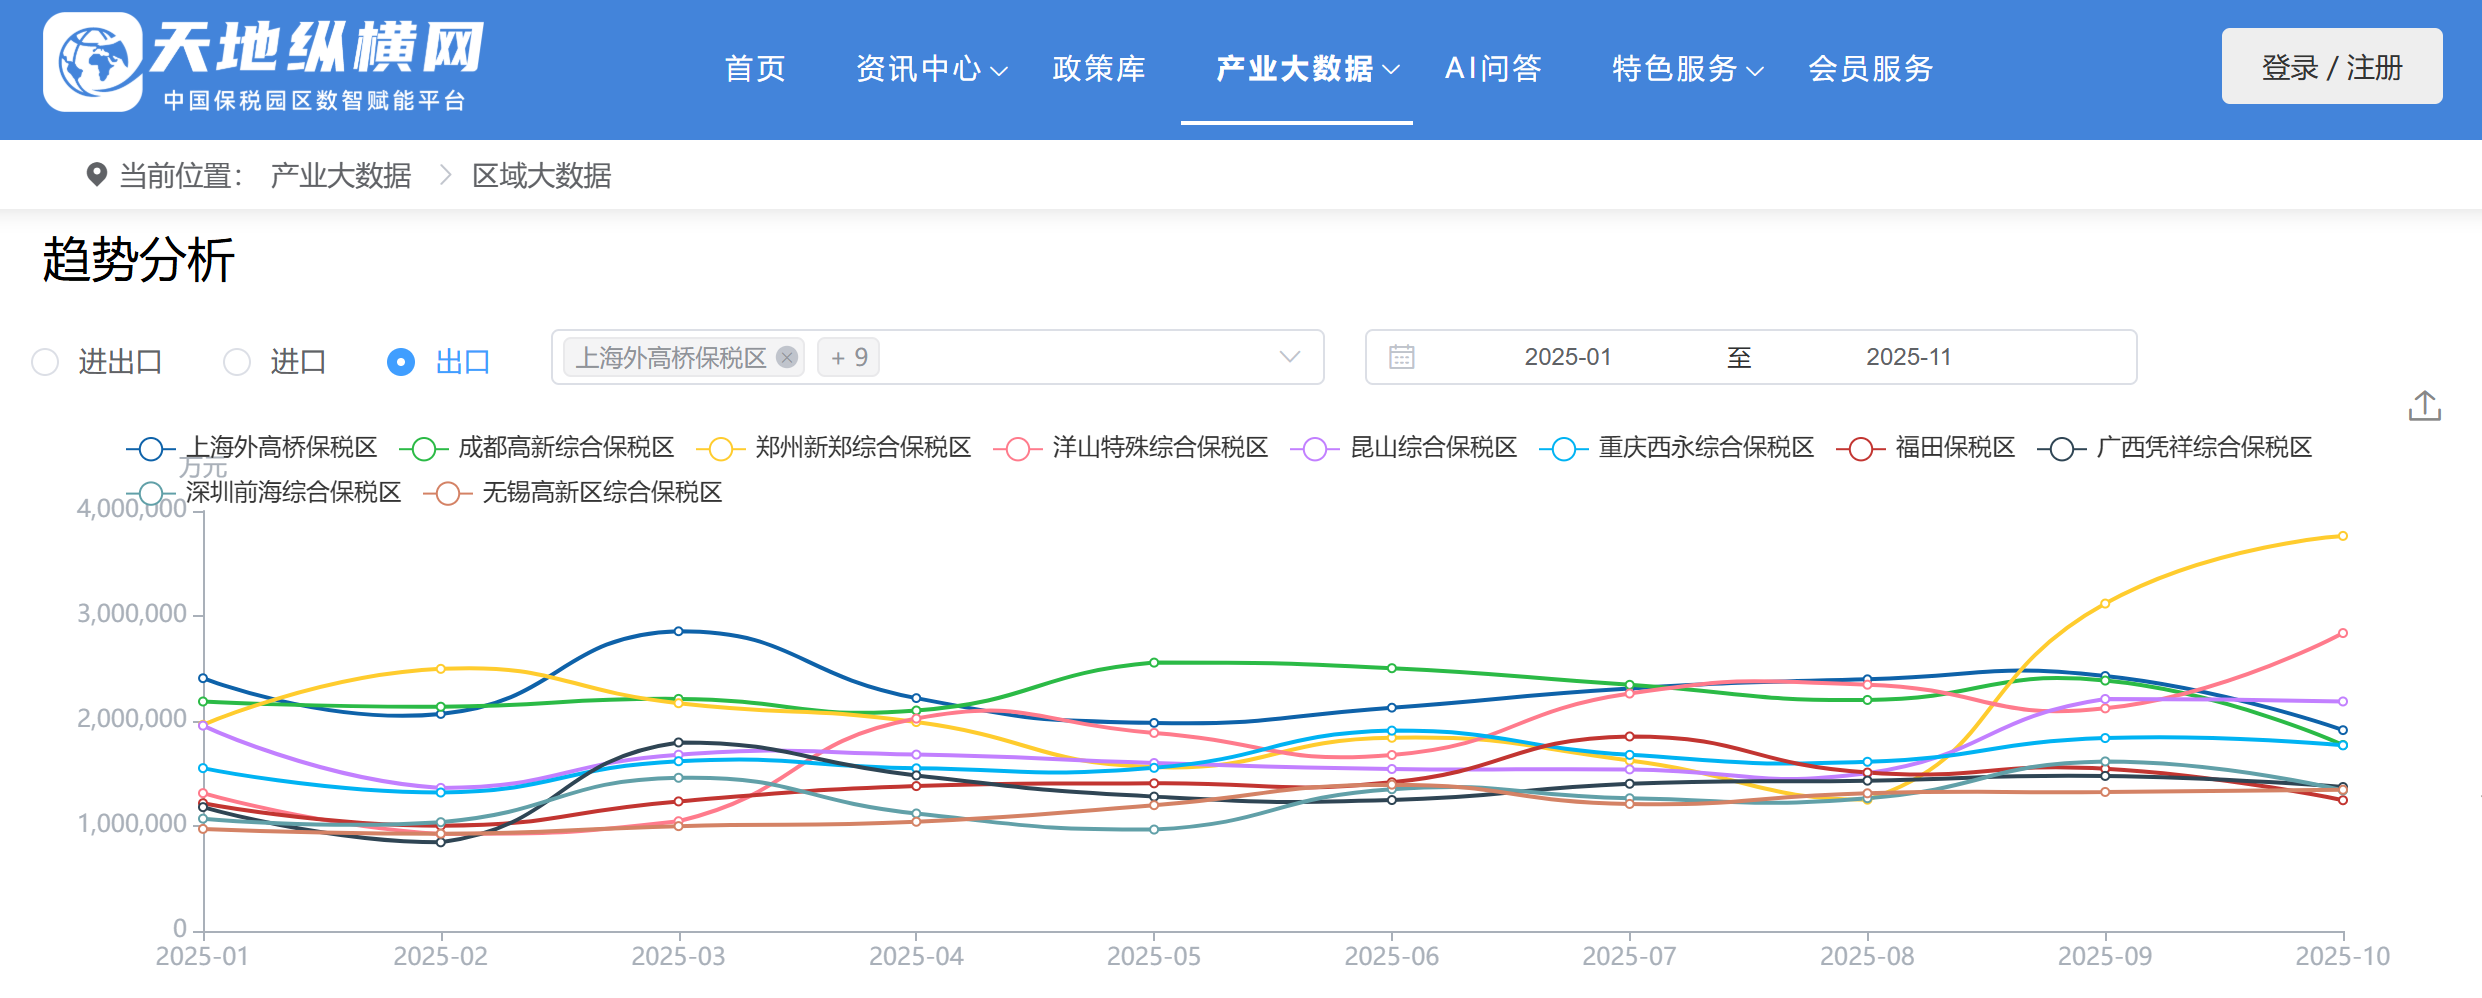Remove the 上海外高桥保税区 tag
Screen dimensions: 2482x998
point(787,357)
